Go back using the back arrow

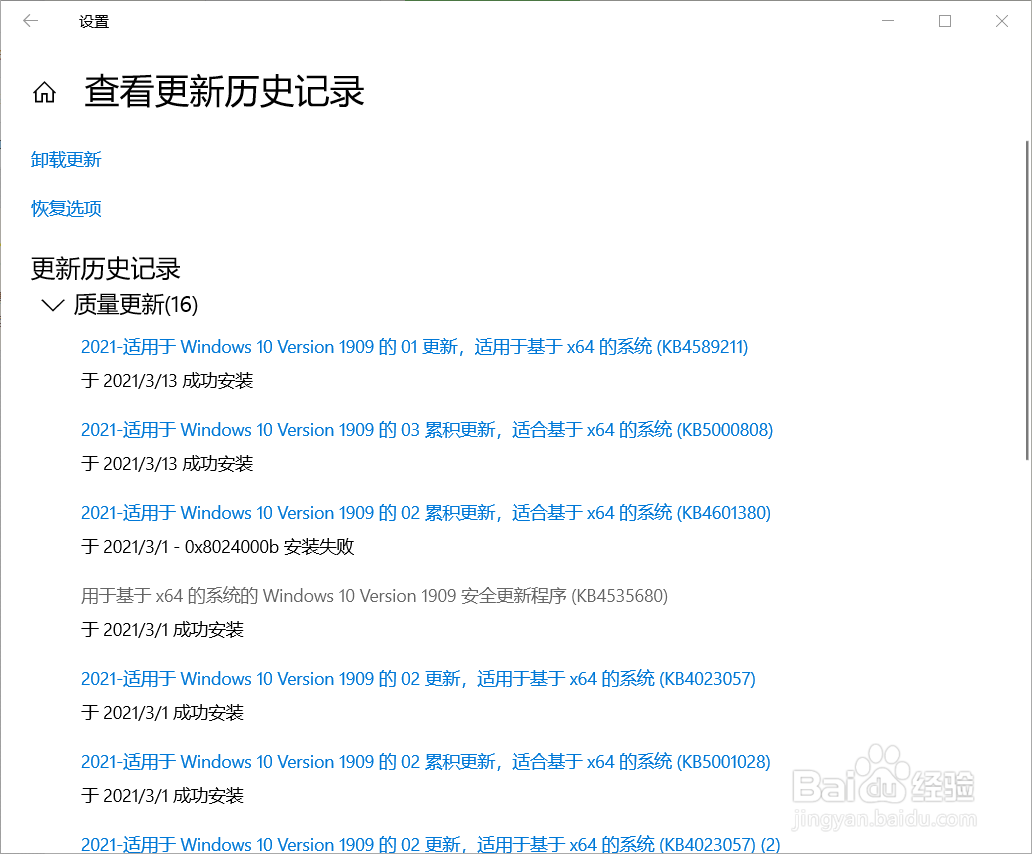[x=30, y=21]
